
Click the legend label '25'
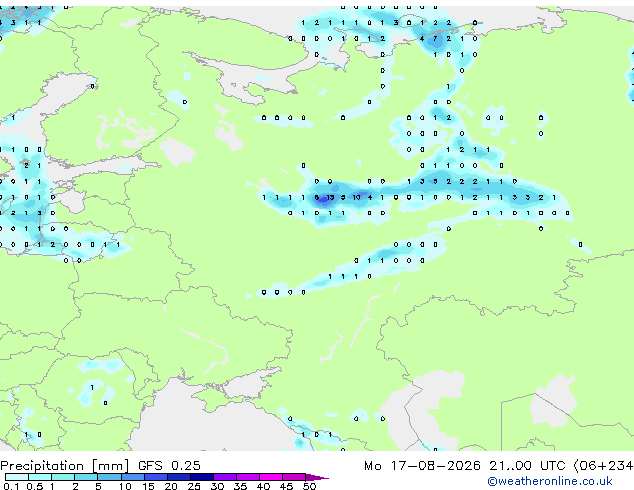194,486
